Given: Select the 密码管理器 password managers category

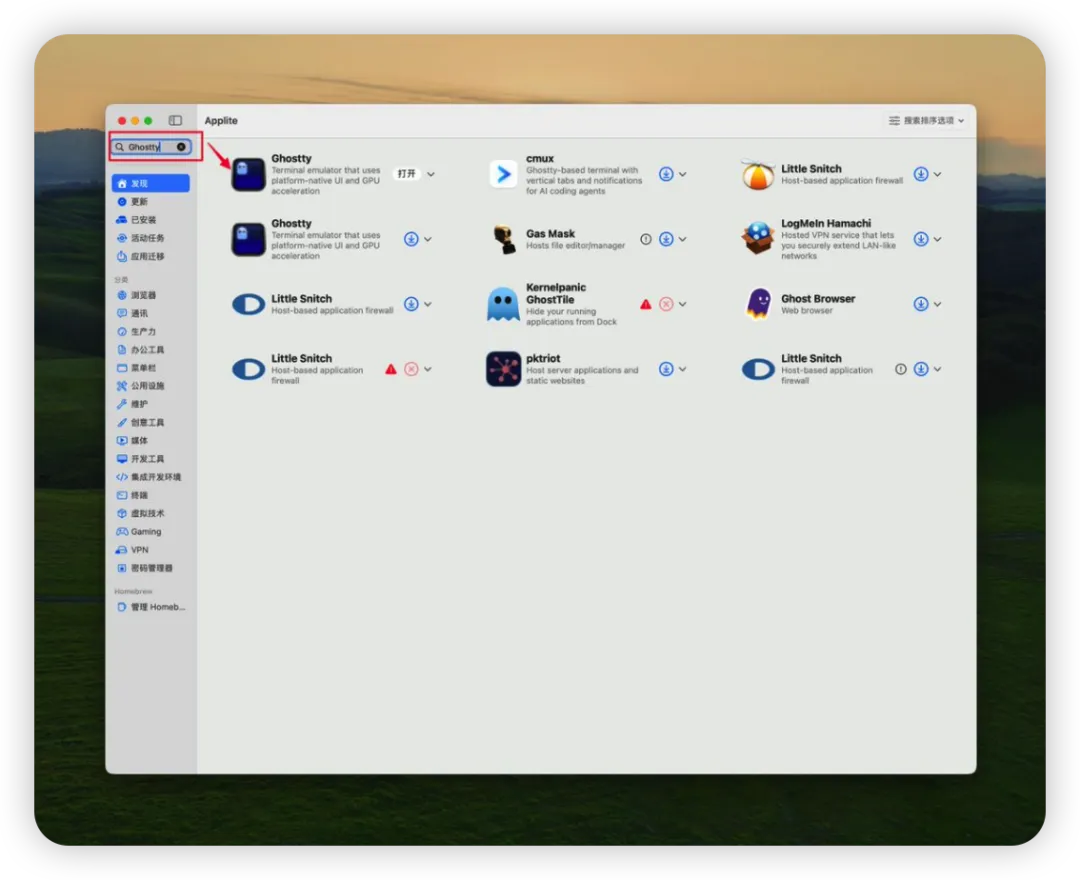Looking at the screenshot, I should coord(151,568).
